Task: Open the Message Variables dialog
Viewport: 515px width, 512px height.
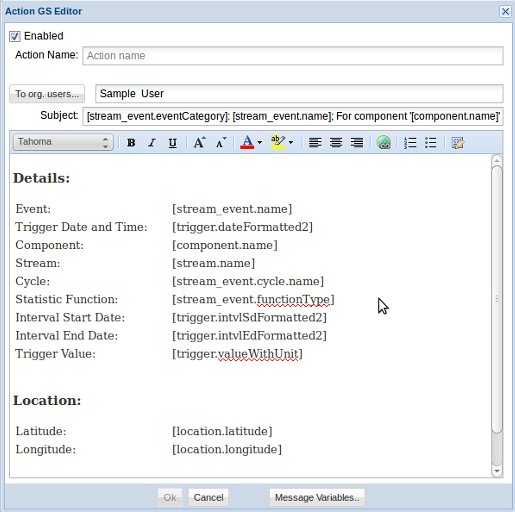Action: pyautogui.click(x=317, y=498)
